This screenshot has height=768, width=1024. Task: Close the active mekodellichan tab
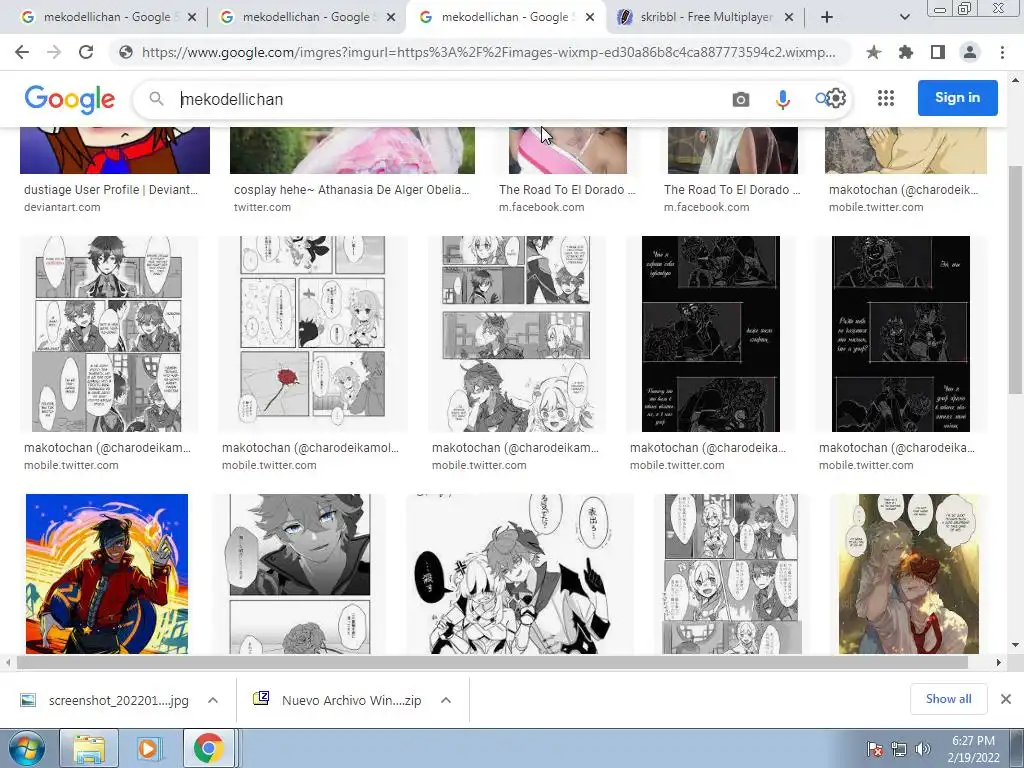click(x=590, y=17)
